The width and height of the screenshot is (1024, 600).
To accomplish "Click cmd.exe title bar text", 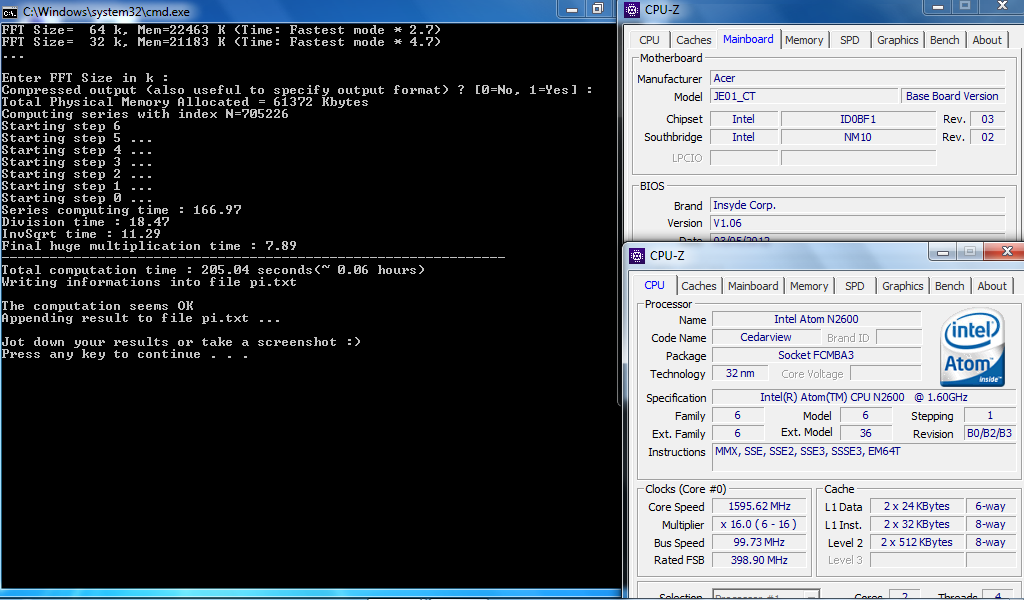I will click(x=106, y=12).
